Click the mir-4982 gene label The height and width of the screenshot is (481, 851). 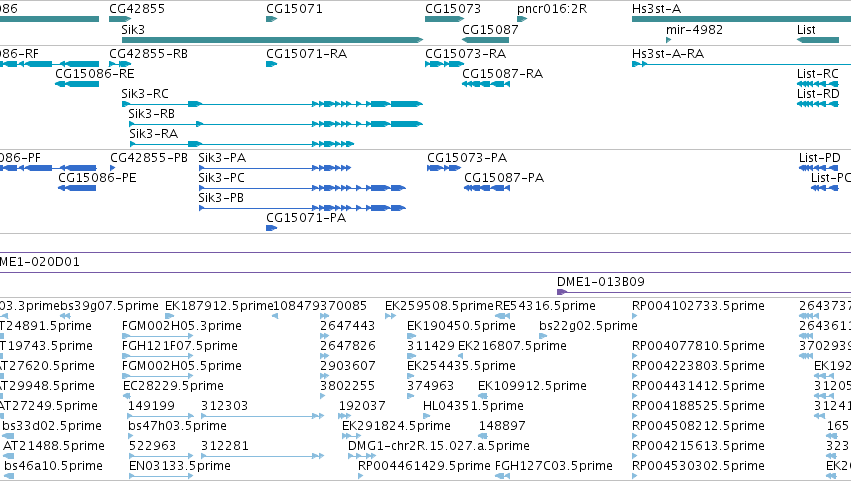[x=694, y=29]
